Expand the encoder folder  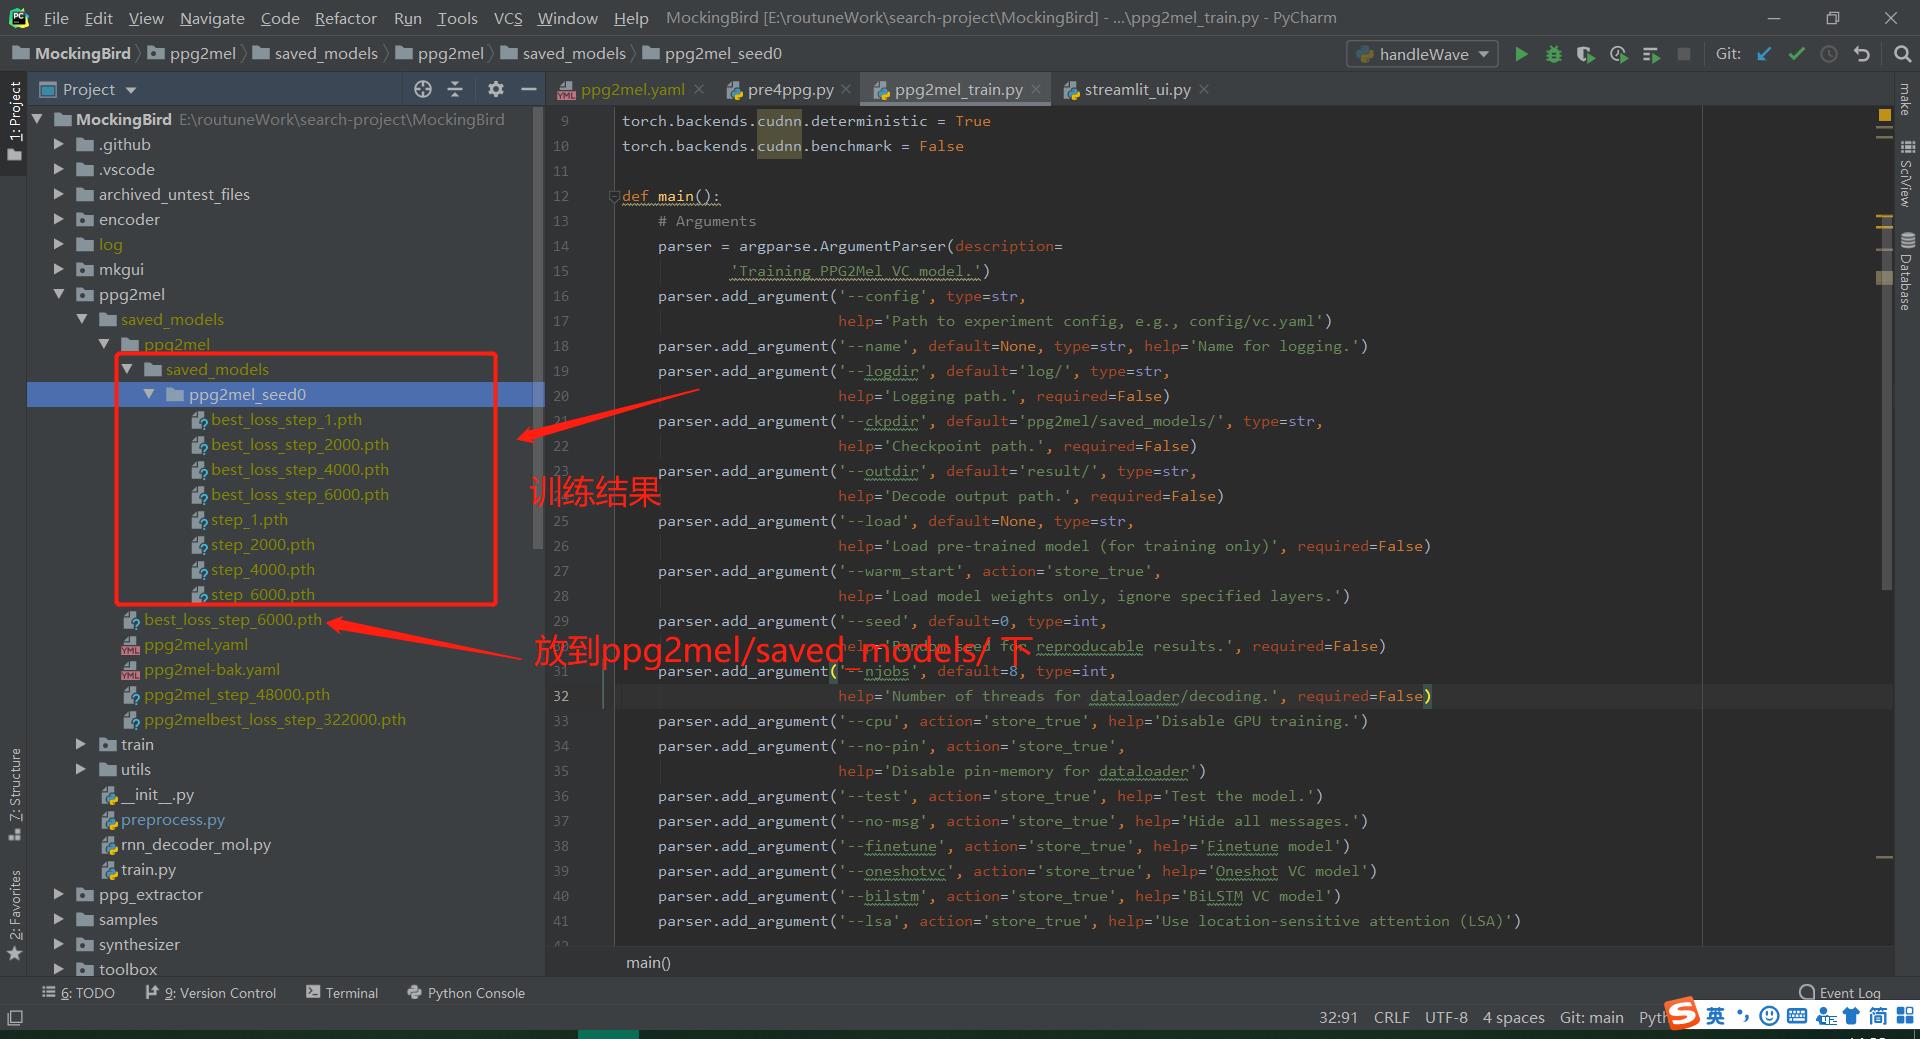(58, 219)
